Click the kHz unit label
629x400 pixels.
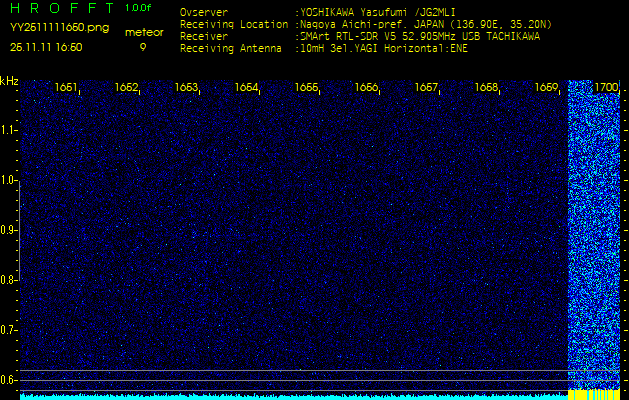(9, 81)
